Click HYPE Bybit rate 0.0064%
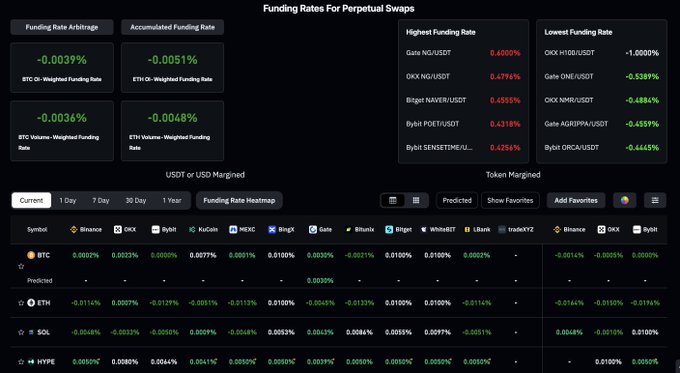Viewport: 680px width, 373px height. 164,362
